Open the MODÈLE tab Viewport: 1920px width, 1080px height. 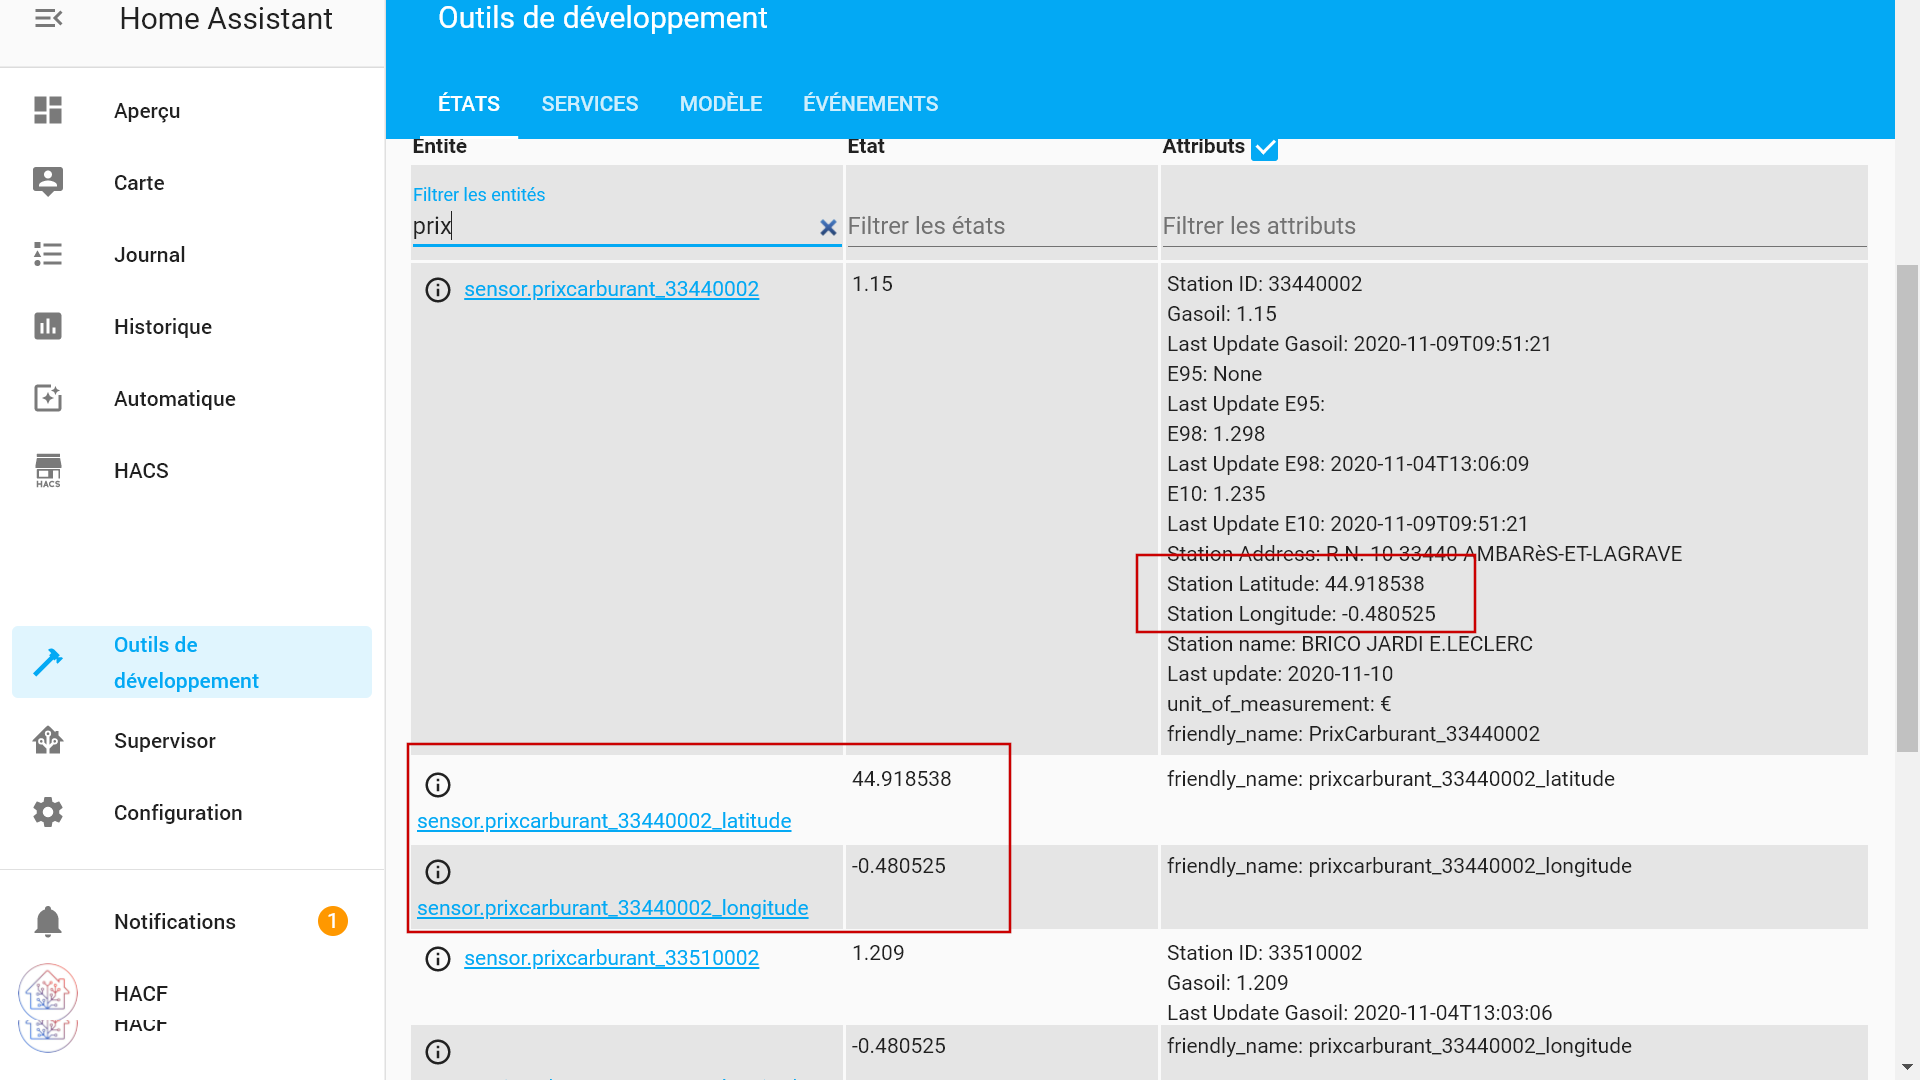click(720, 104)
